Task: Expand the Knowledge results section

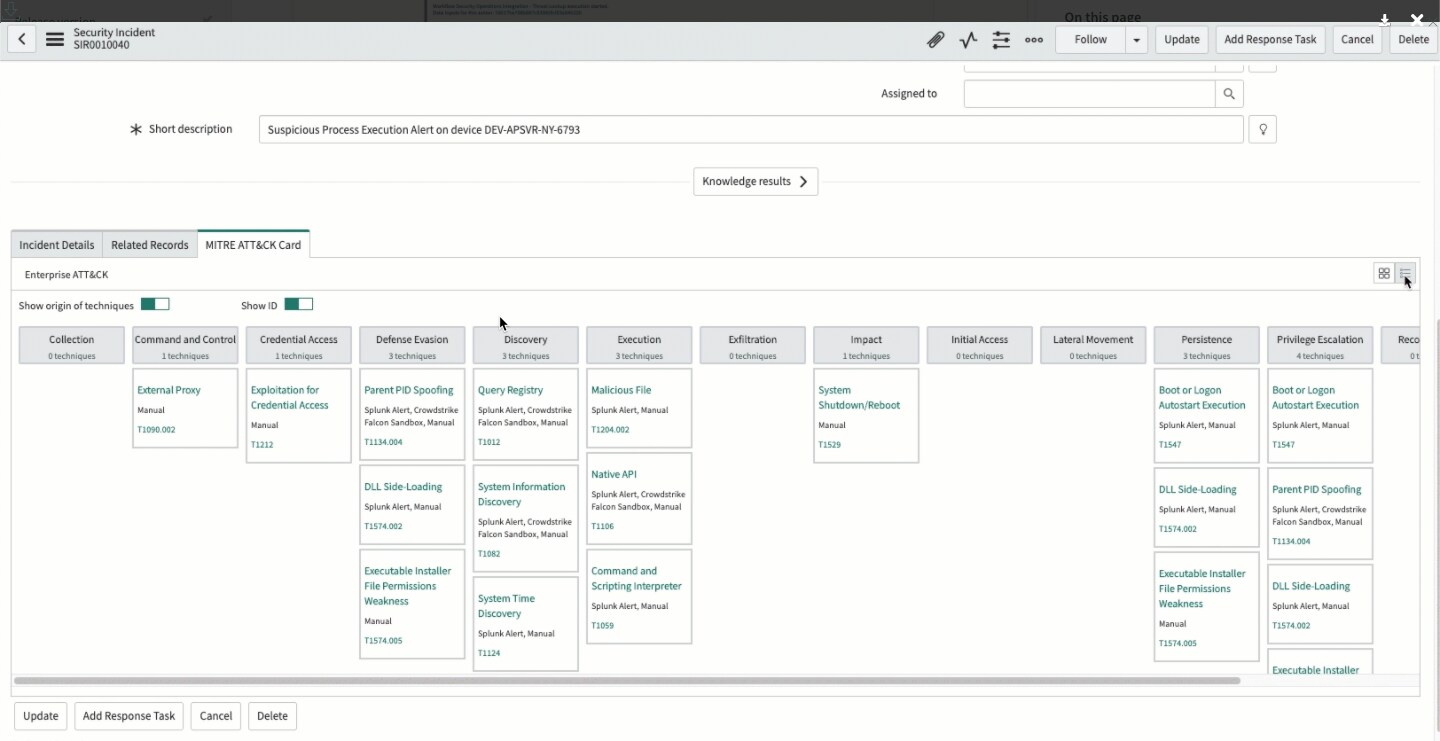Action: 755,181
